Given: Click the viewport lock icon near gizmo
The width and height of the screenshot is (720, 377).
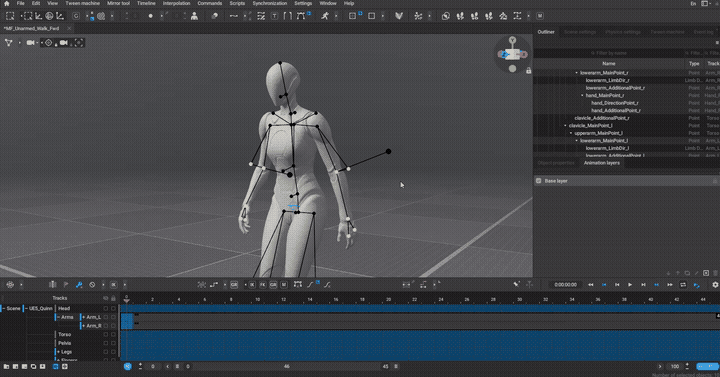Looking at the screenshot, I should pyautogui.click(x=529, y=70).
